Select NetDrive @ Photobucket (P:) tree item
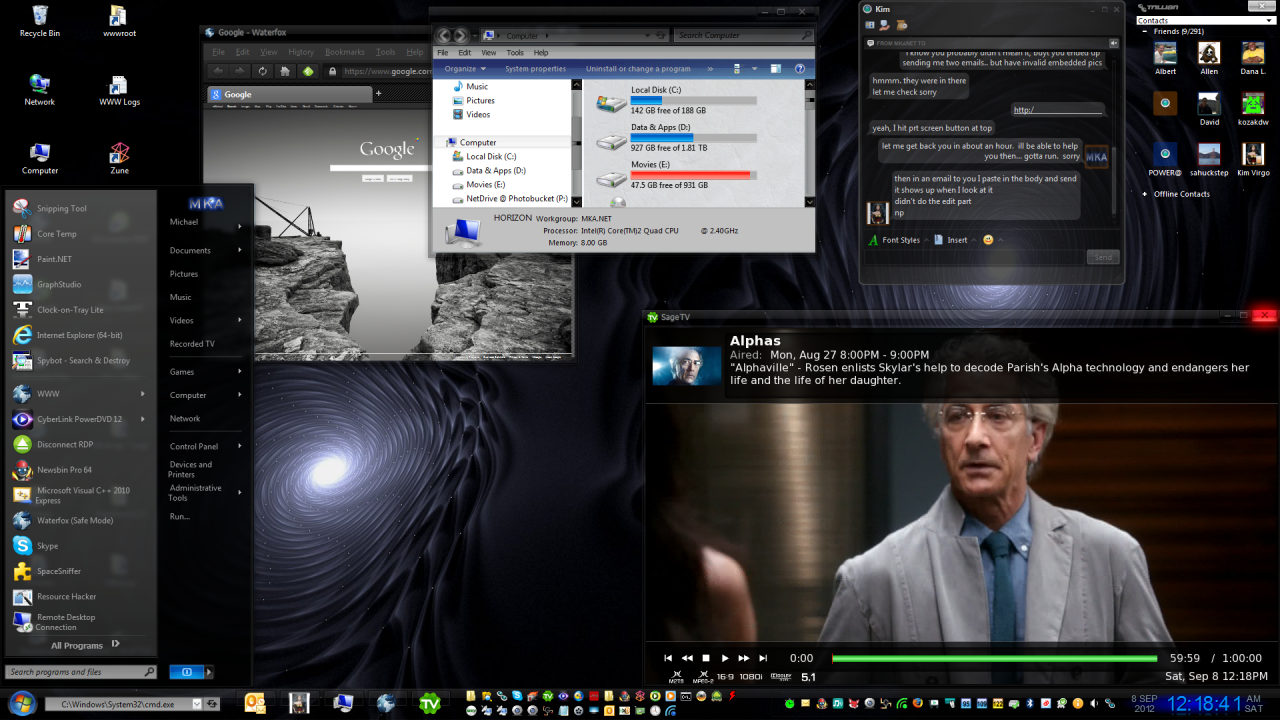The image size is (1280, 720). tap(509, 198)
